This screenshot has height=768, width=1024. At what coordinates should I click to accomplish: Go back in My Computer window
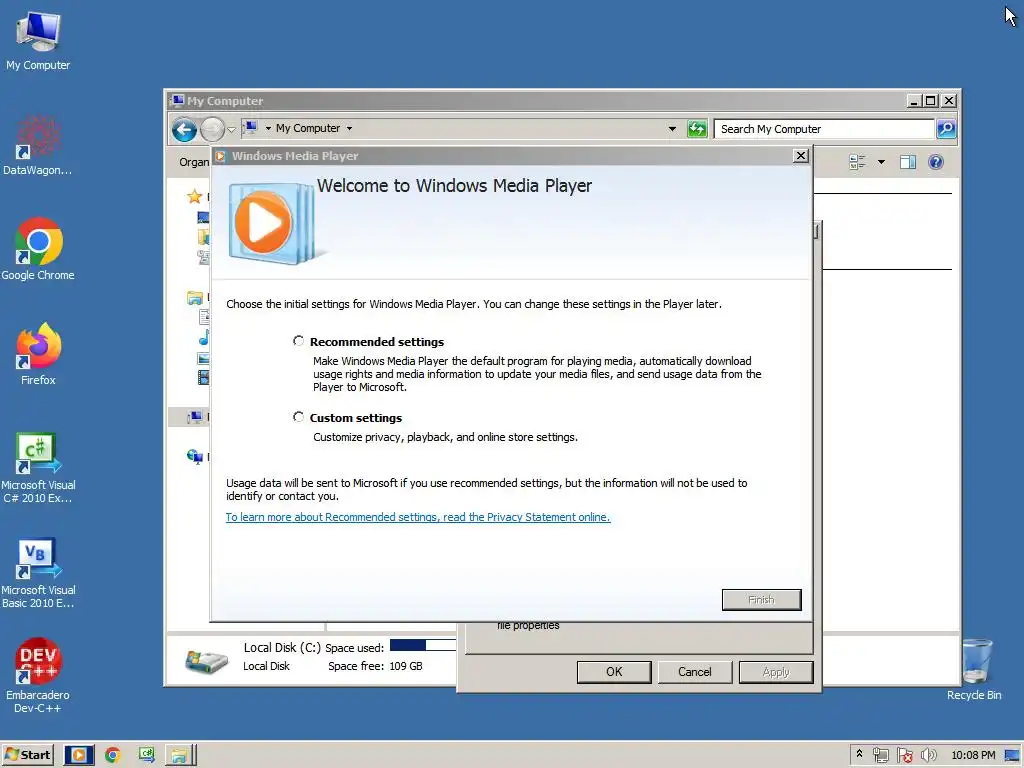[185, 129]
